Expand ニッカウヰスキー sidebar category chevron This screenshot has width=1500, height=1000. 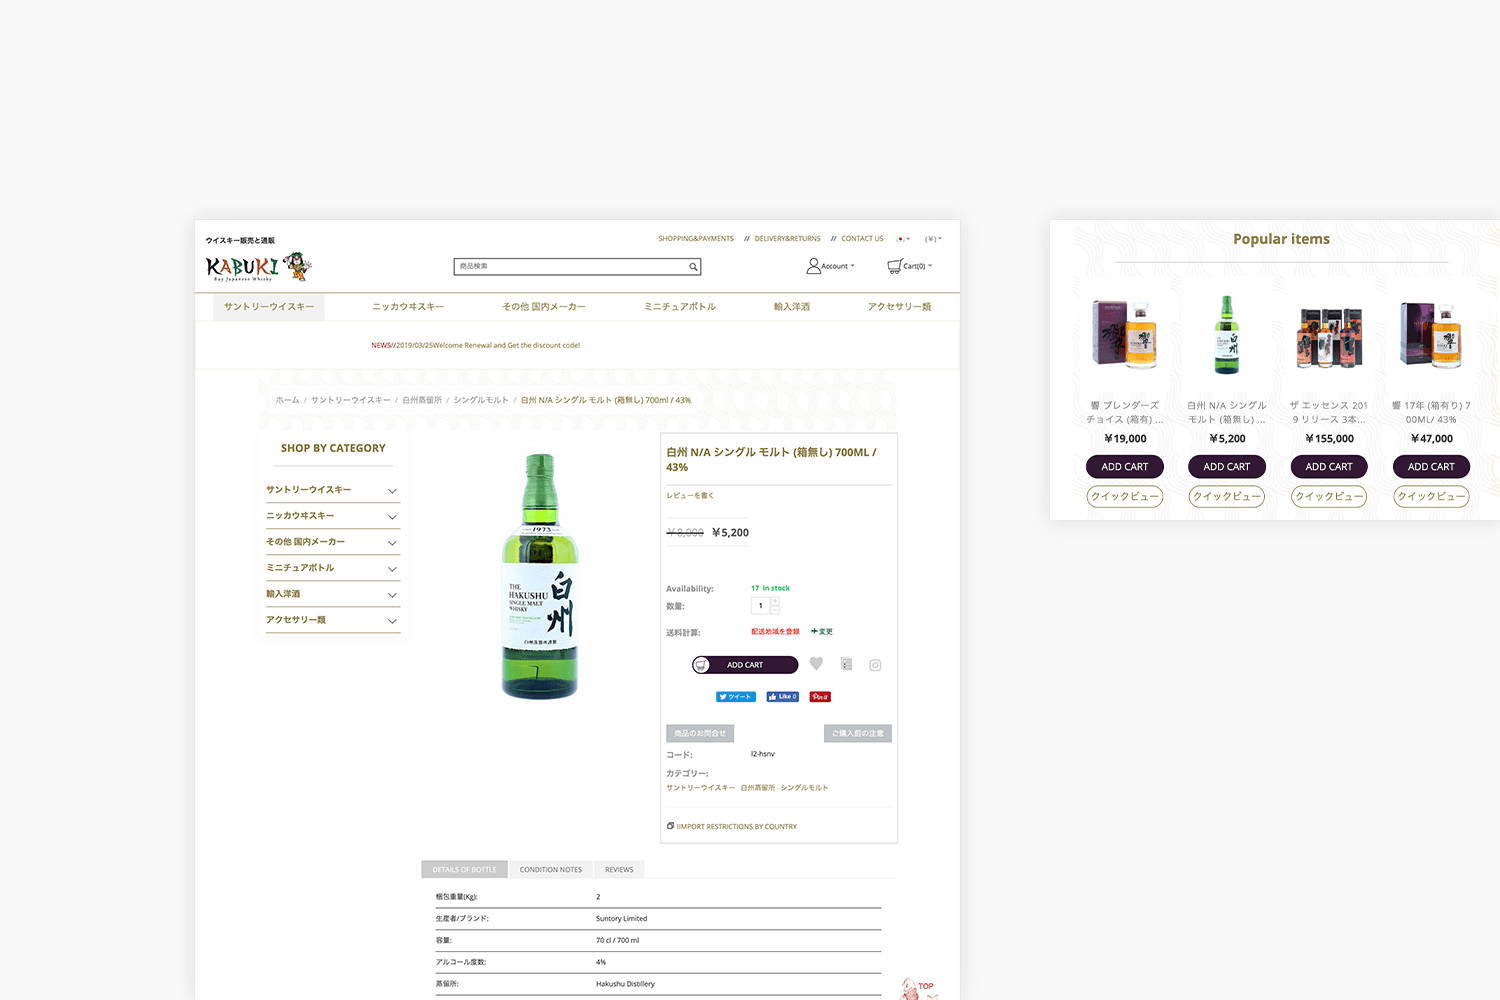coord(392,517)
